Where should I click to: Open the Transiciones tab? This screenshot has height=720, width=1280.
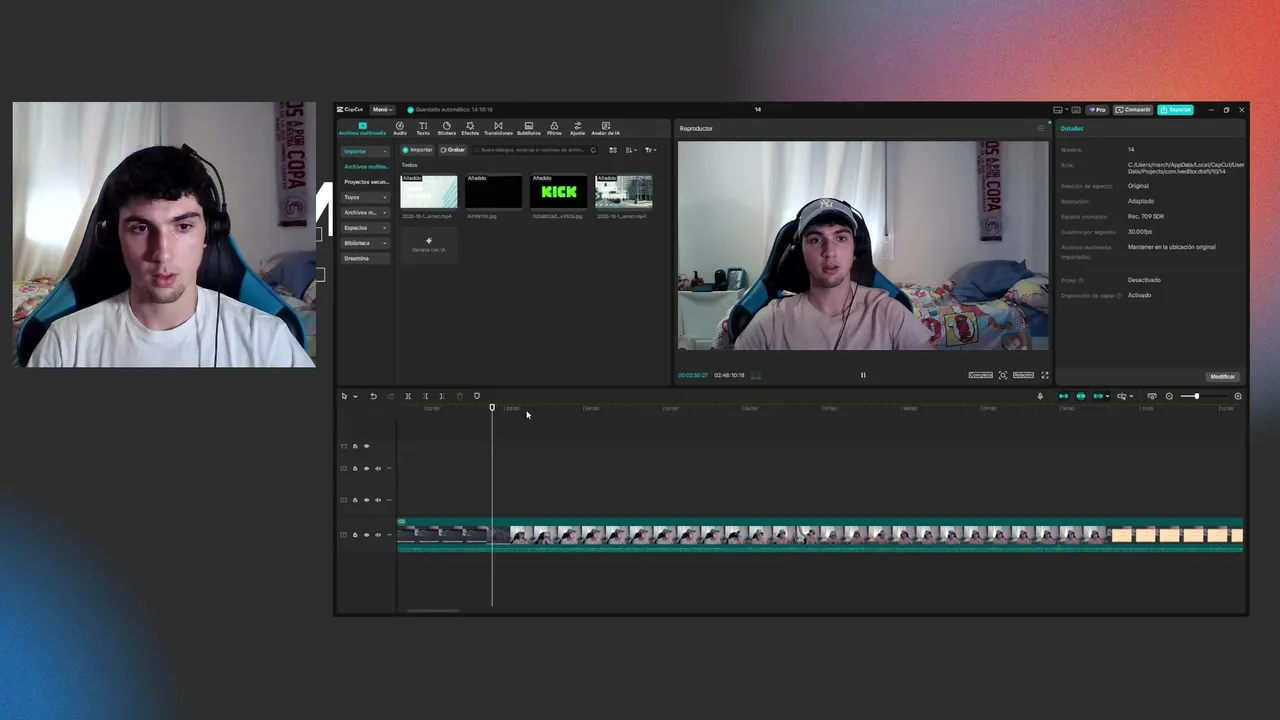tap(498, 128)
